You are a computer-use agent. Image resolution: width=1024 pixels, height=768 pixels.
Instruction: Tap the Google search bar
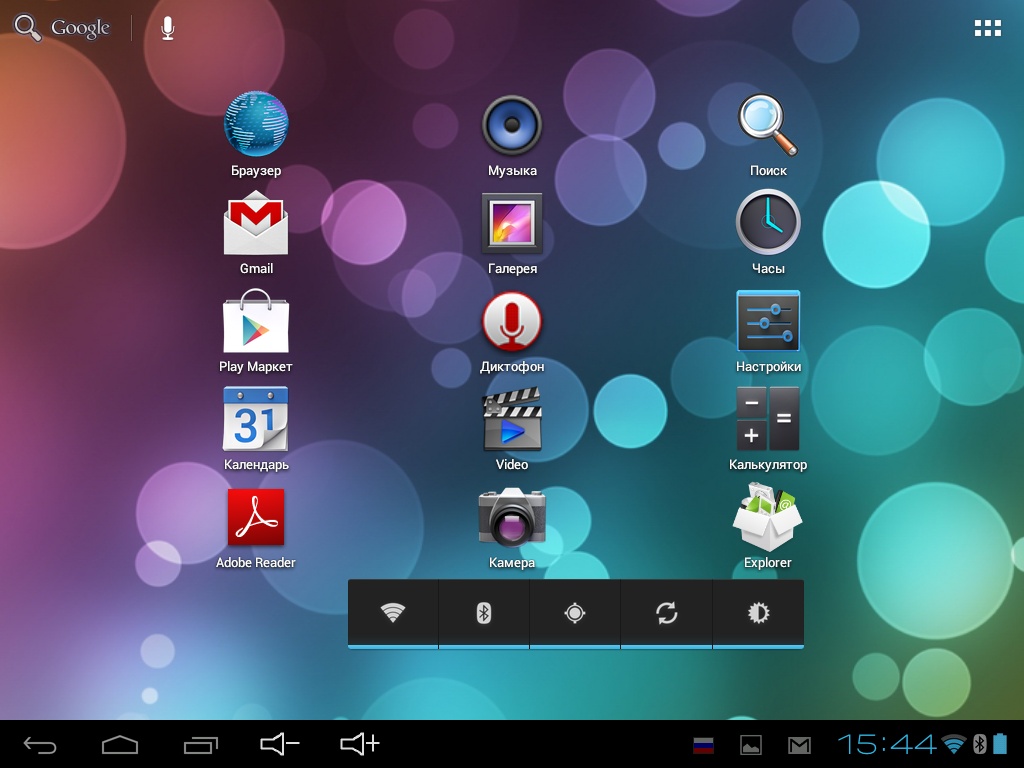pyautogui.click(x=62, y=28)
